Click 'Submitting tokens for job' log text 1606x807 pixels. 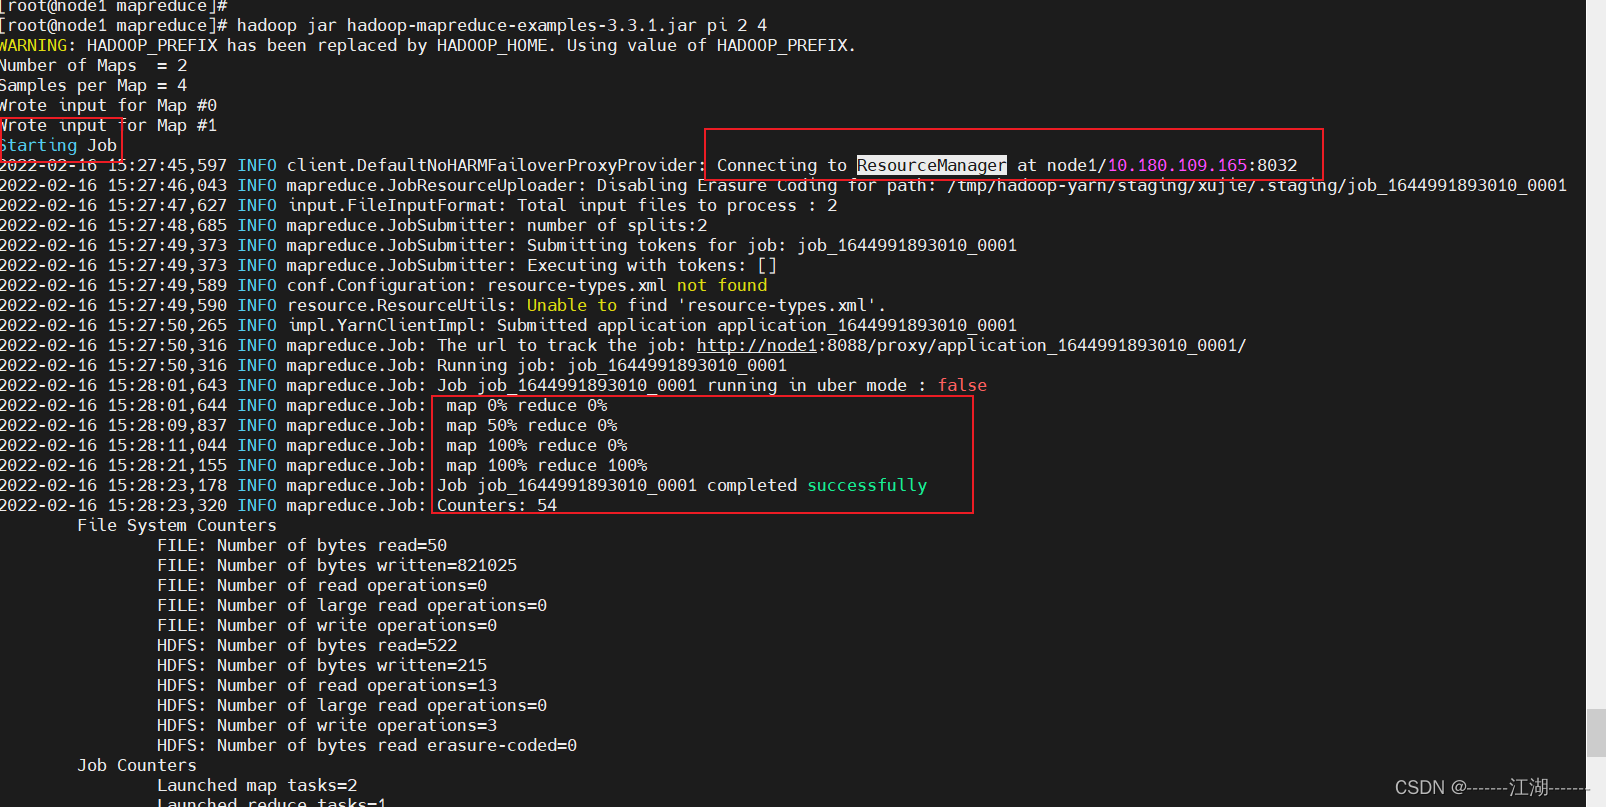click(657, 245)
